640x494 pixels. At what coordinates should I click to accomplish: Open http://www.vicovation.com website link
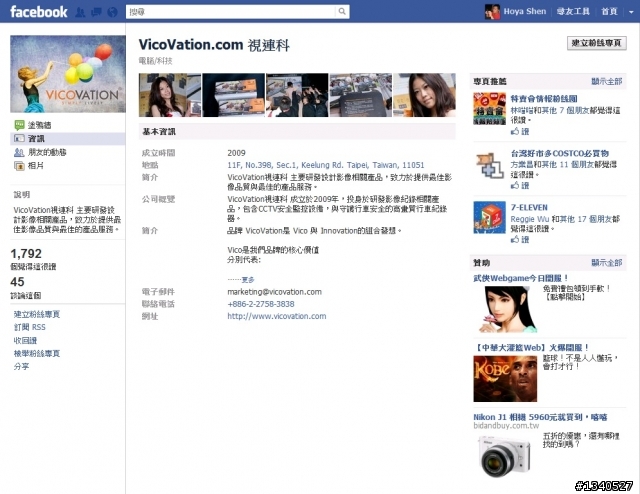click(277, 316)
